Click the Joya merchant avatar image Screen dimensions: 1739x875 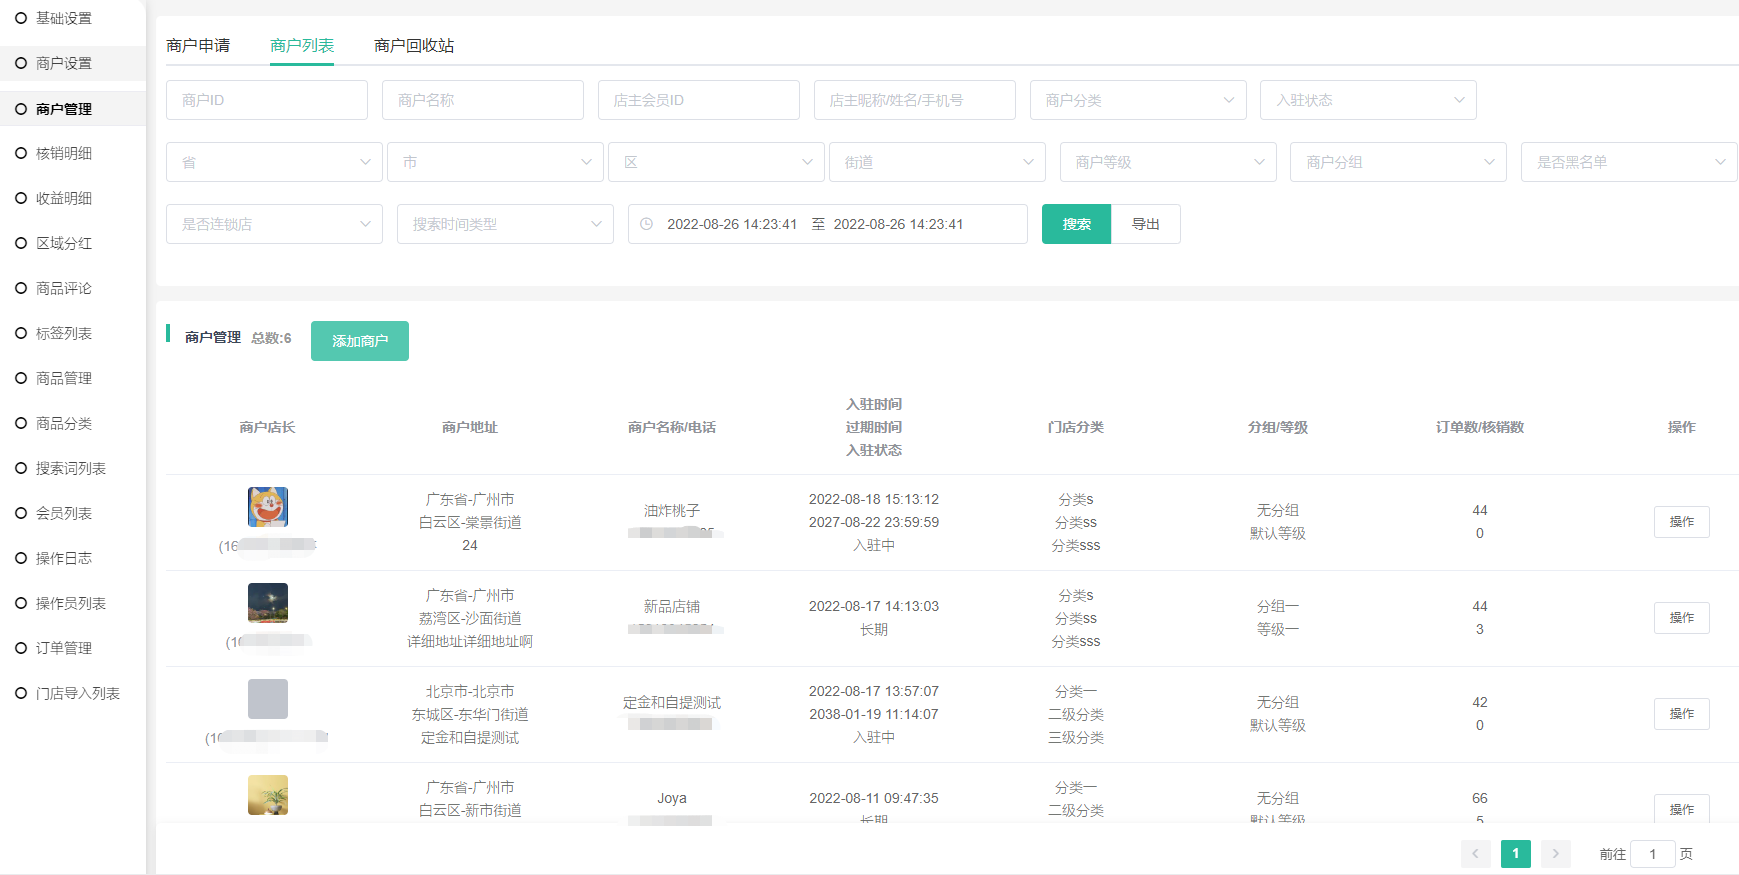point(268,795)
